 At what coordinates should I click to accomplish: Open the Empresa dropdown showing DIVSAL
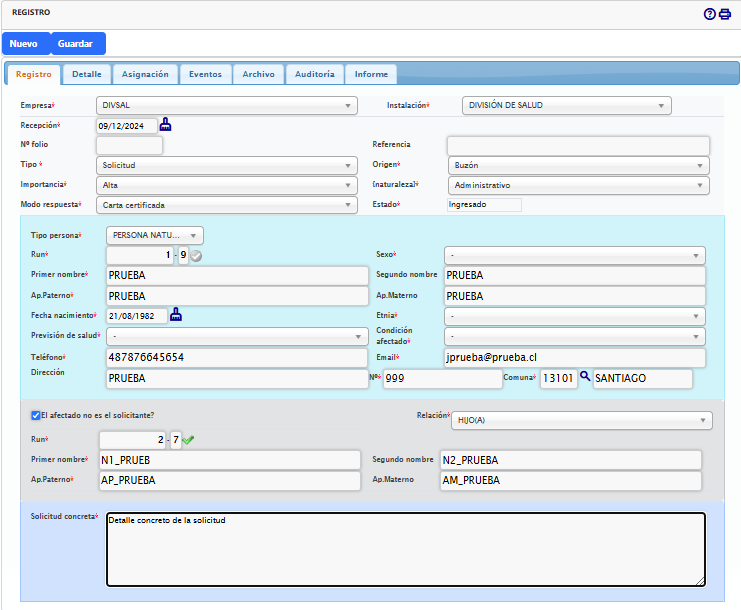(227, 105)
